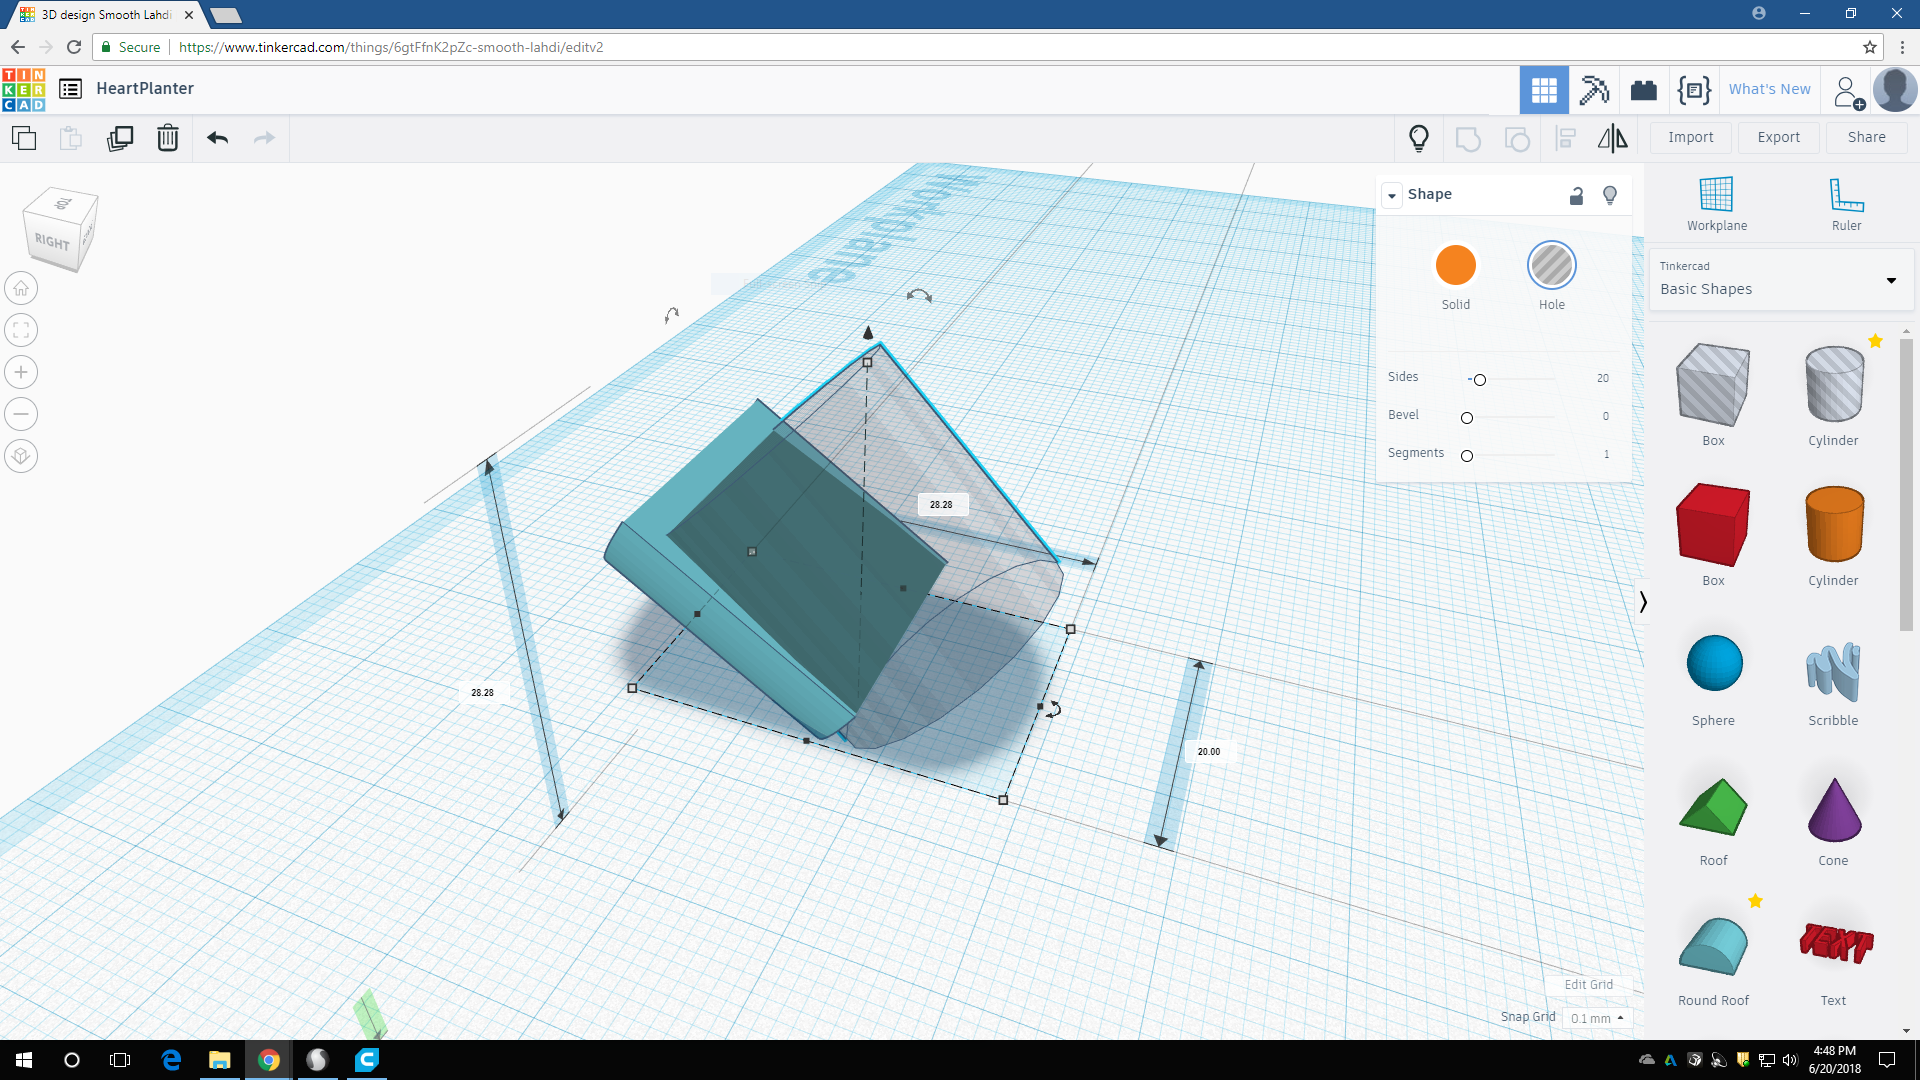Click the Home view icon
1920x1080 pixels.
click(x=21, y=288)
